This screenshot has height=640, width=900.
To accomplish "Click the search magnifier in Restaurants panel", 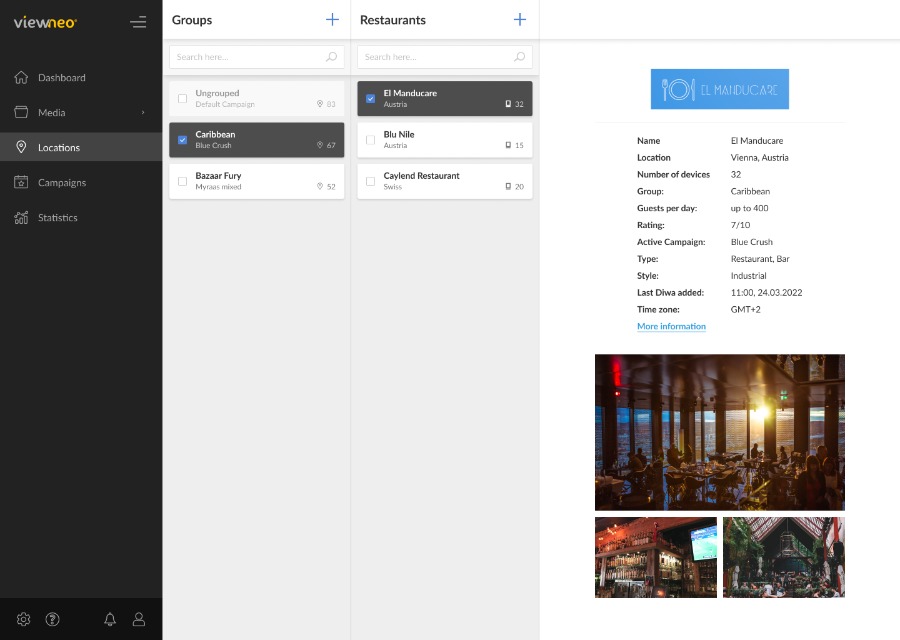I will [x=520, y=57].
